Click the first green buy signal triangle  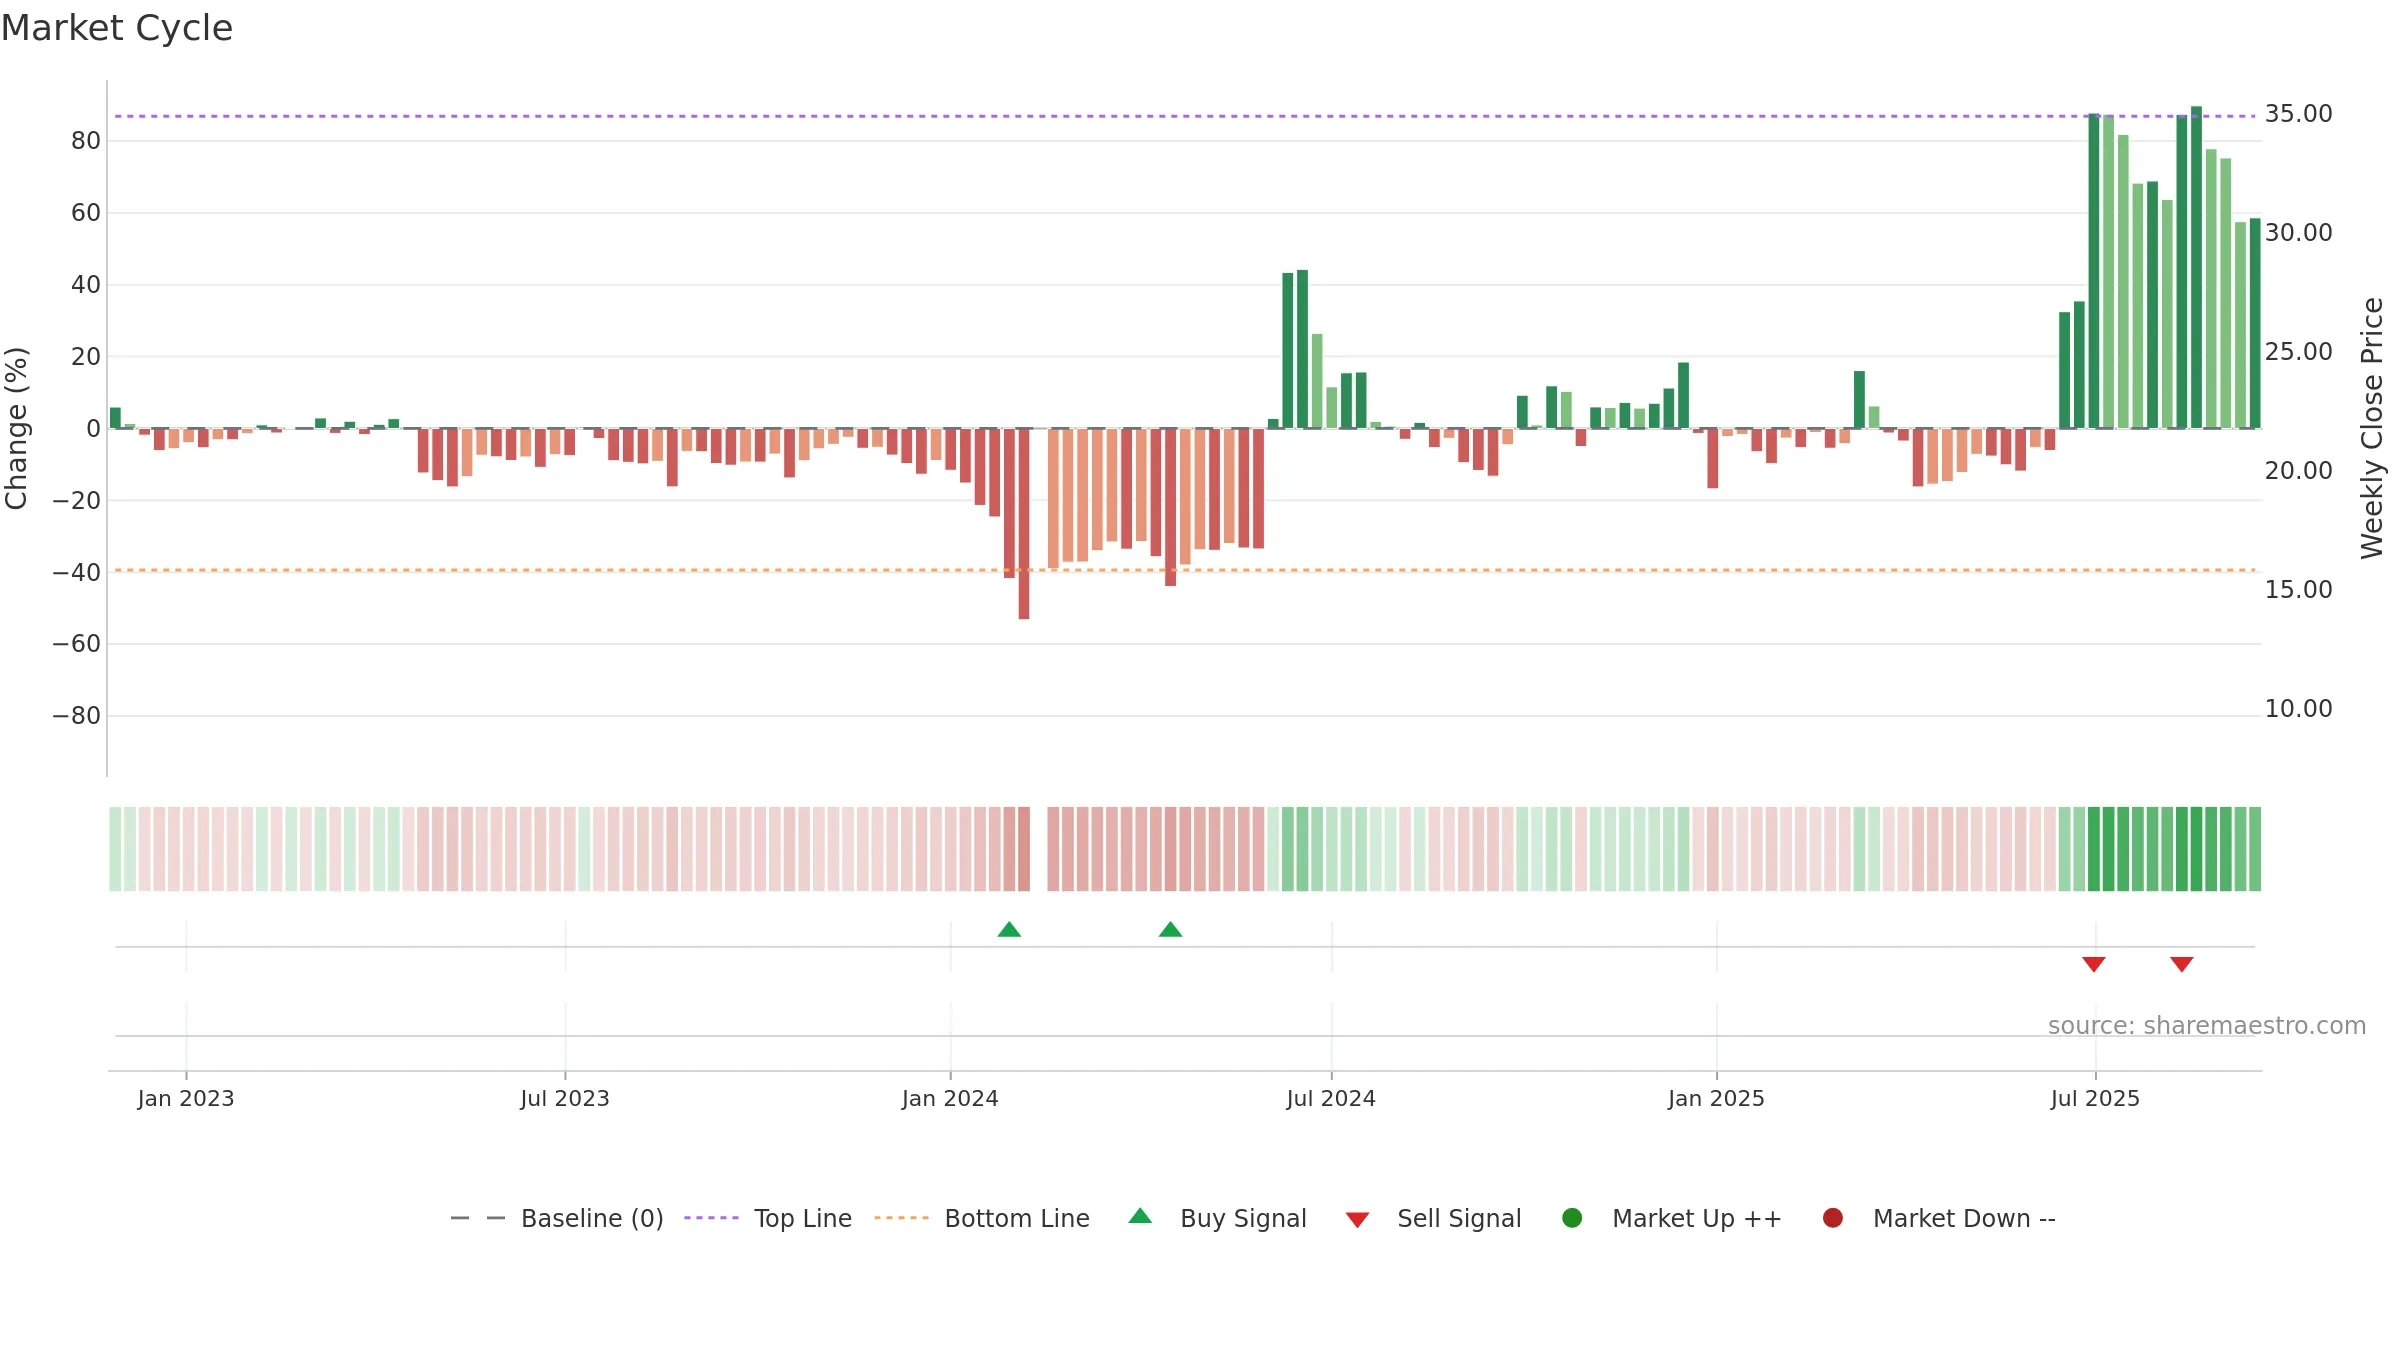(1009, 930)
